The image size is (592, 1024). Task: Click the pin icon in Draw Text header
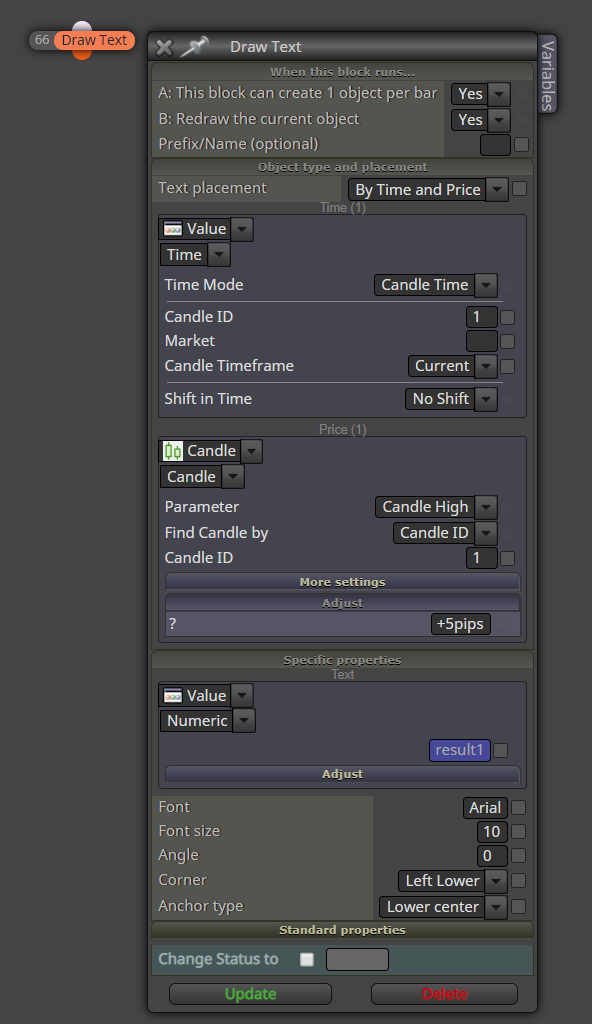(x=193, y=46)
